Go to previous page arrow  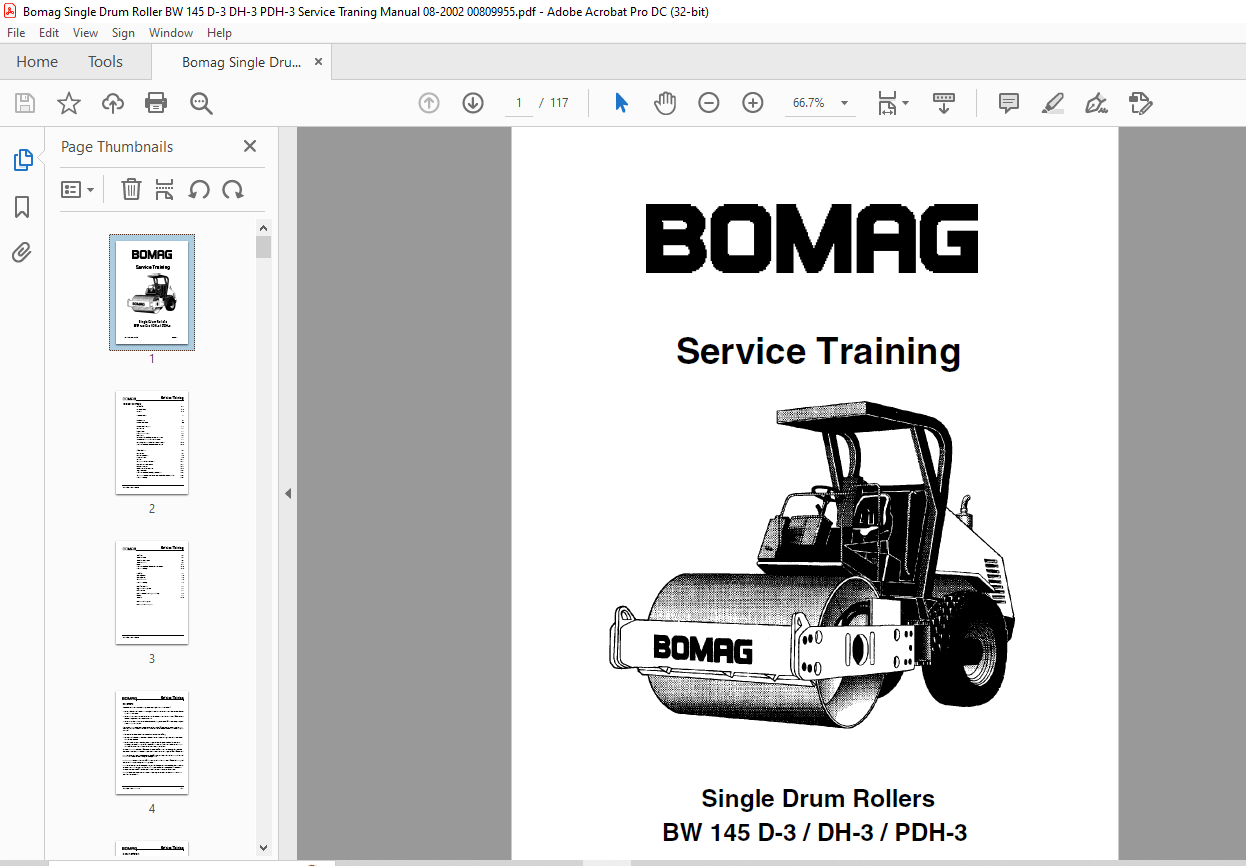point(429,103)
